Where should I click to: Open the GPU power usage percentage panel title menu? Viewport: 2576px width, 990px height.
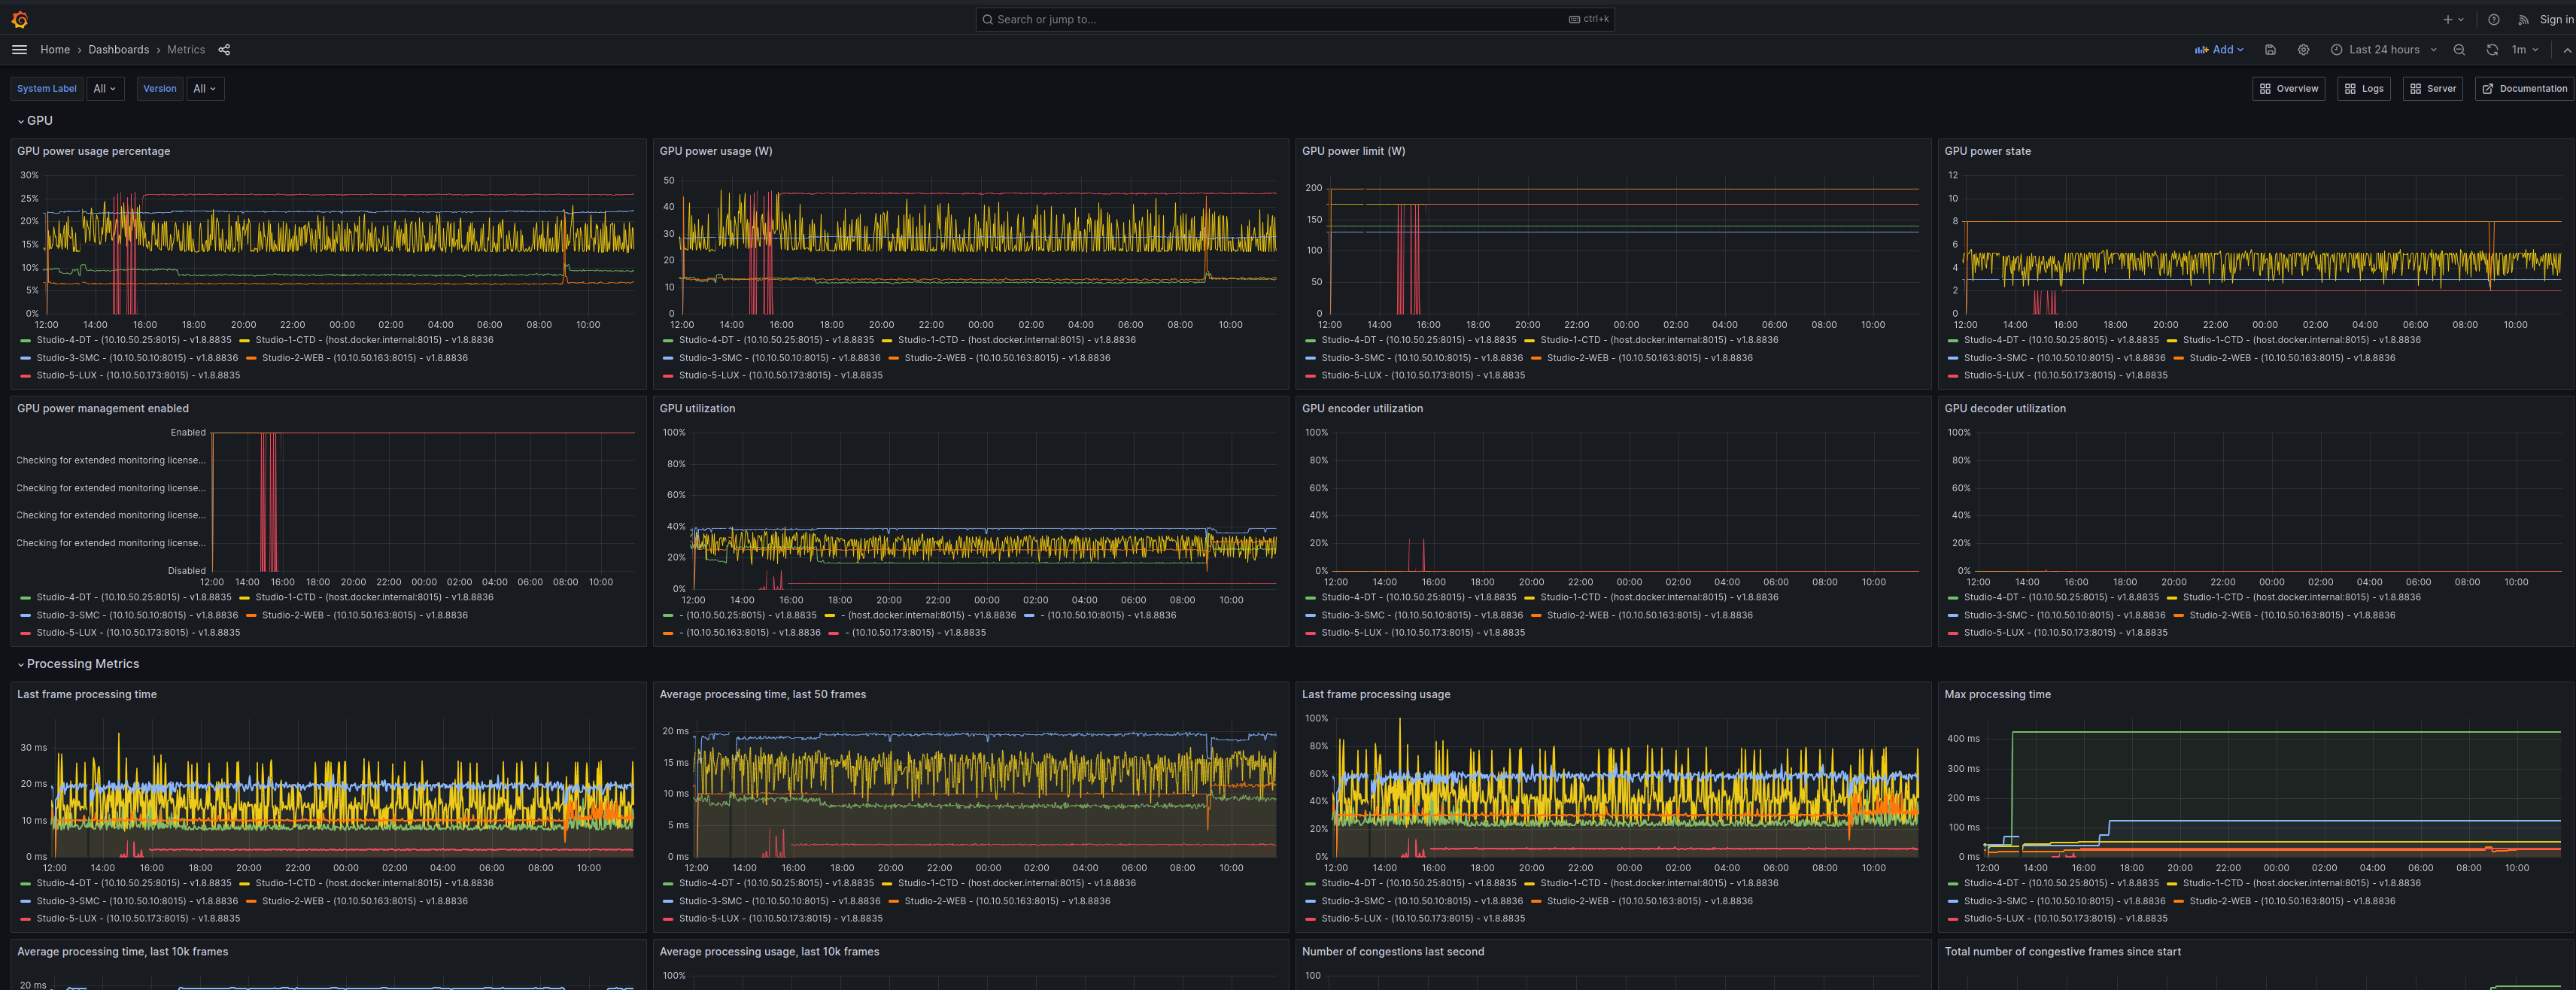tap(93, 151)
